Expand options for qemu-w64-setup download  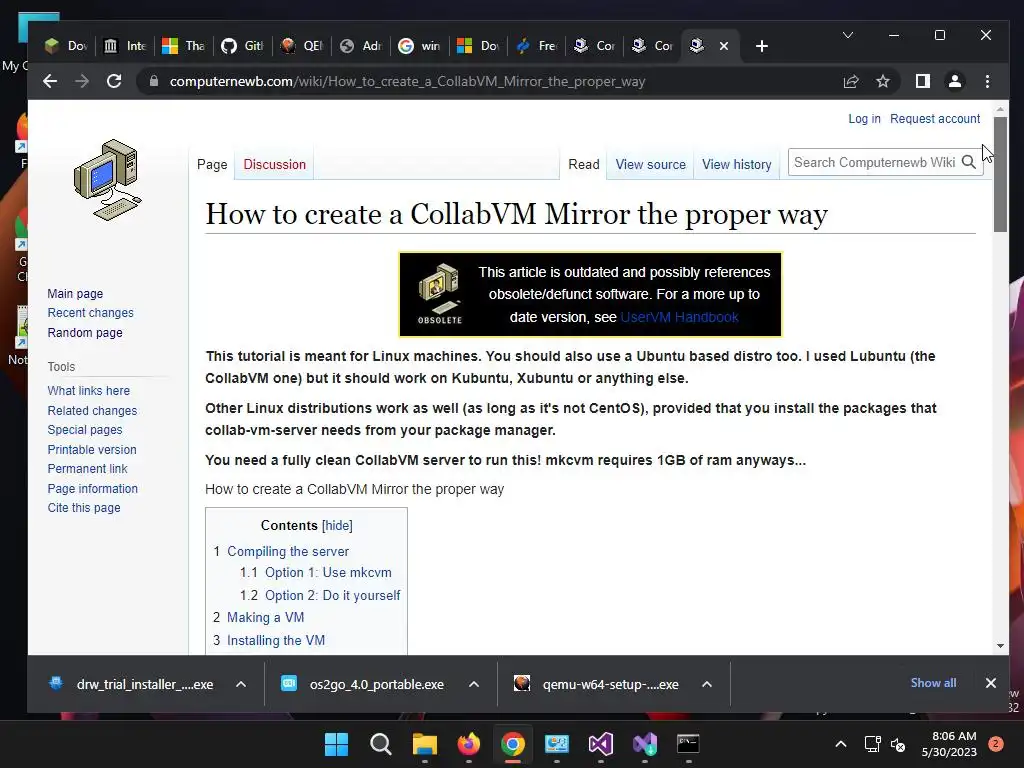(x=707, y=684)
